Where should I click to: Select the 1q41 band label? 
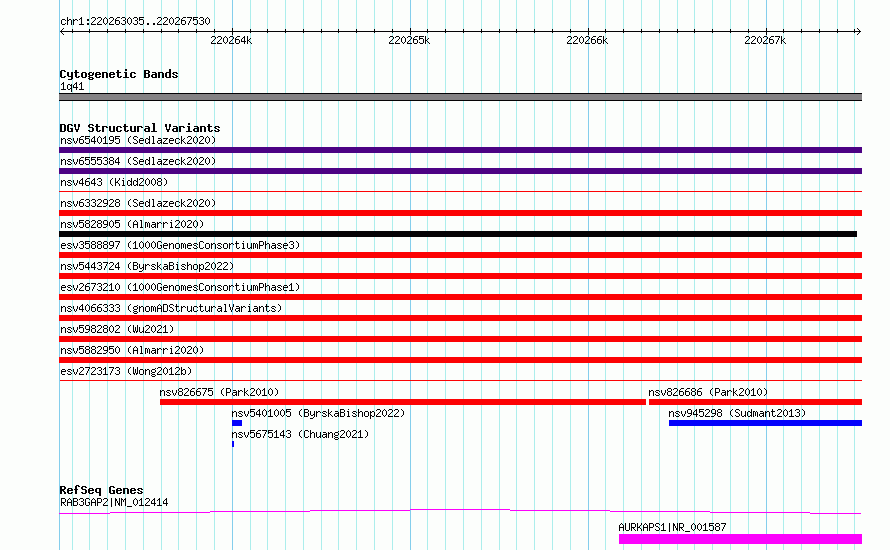(72, 86)
